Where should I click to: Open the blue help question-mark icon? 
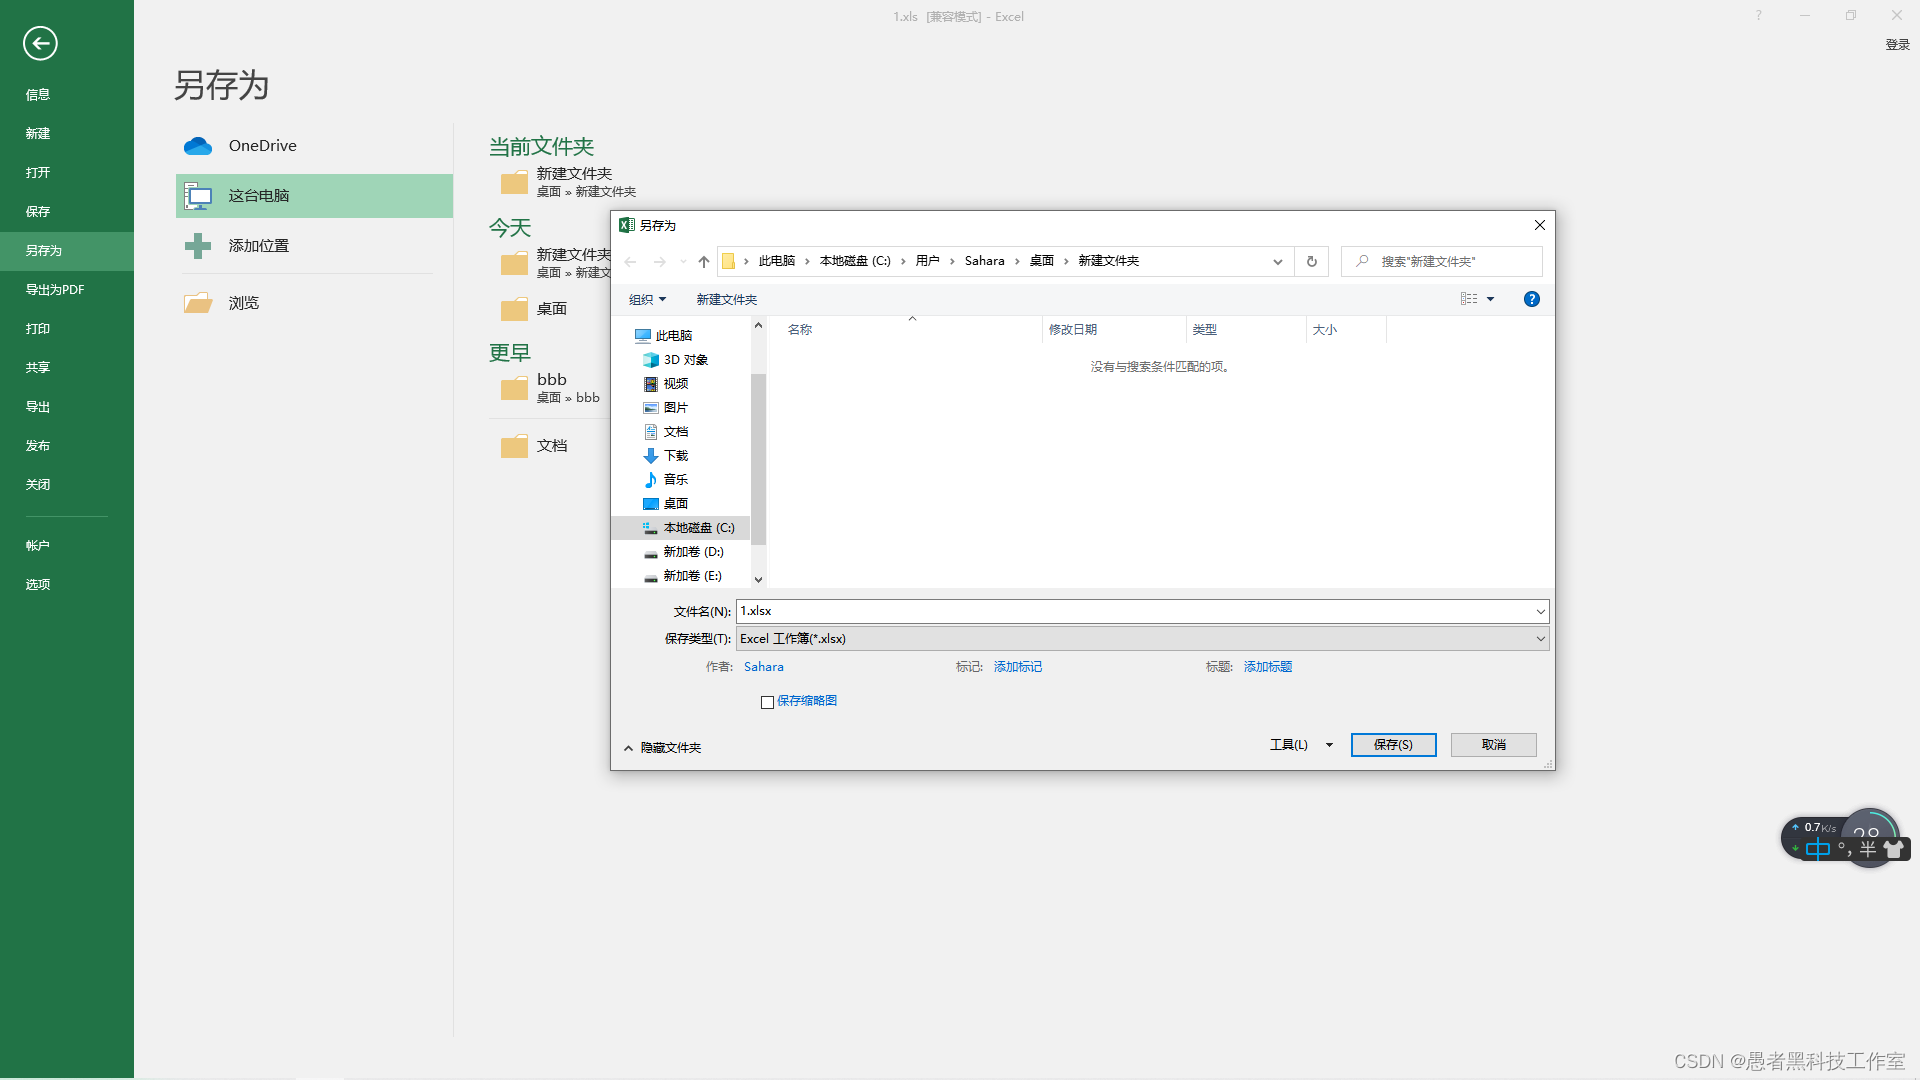[1531, 299]
